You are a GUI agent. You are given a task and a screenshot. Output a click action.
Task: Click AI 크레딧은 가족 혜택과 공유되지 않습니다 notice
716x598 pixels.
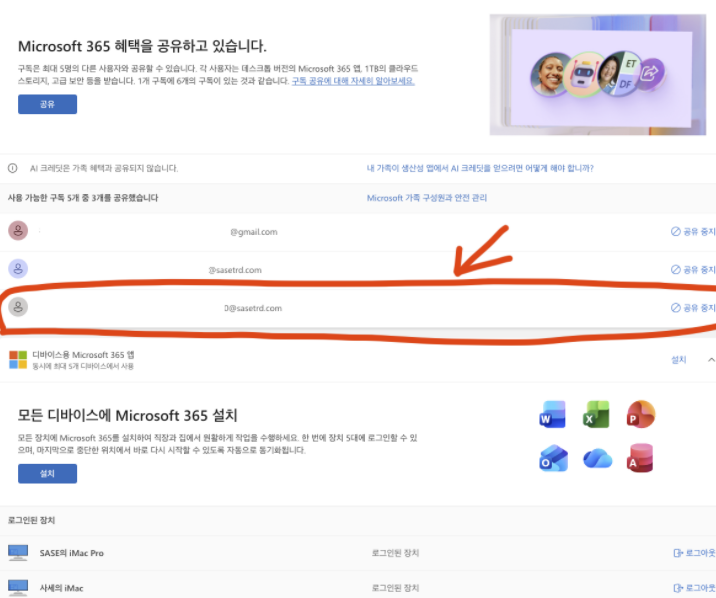pos(104,168)
